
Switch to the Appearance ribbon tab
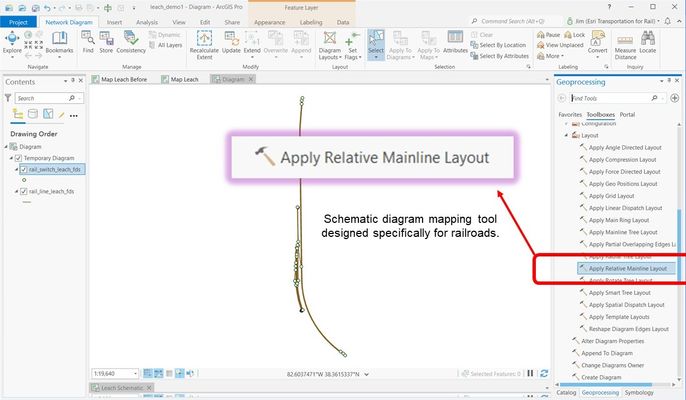270,22
